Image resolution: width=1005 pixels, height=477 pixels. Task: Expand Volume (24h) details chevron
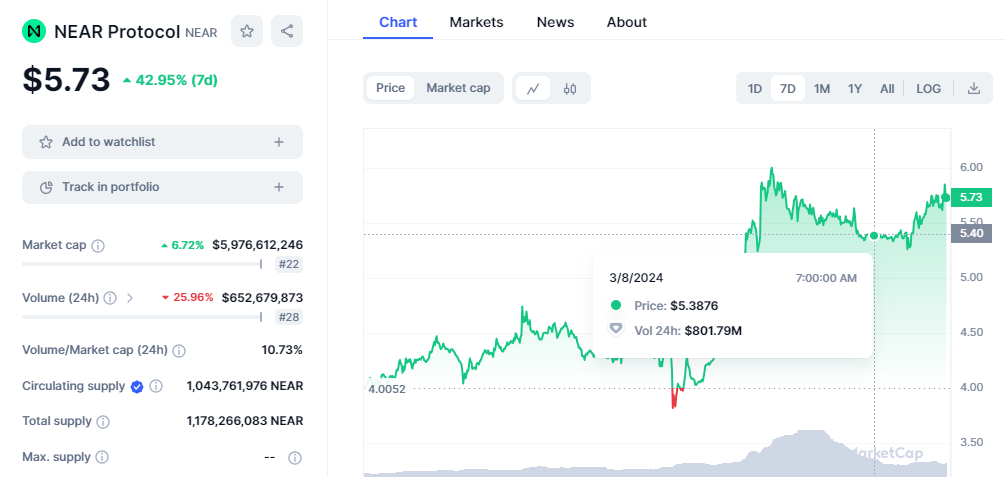click(130, 298)
